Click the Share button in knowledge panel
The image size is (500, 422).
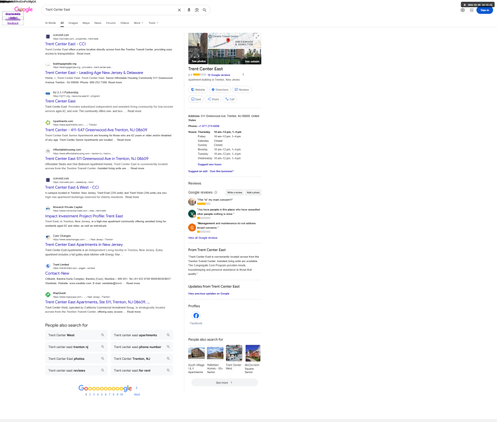coord(213,99)
